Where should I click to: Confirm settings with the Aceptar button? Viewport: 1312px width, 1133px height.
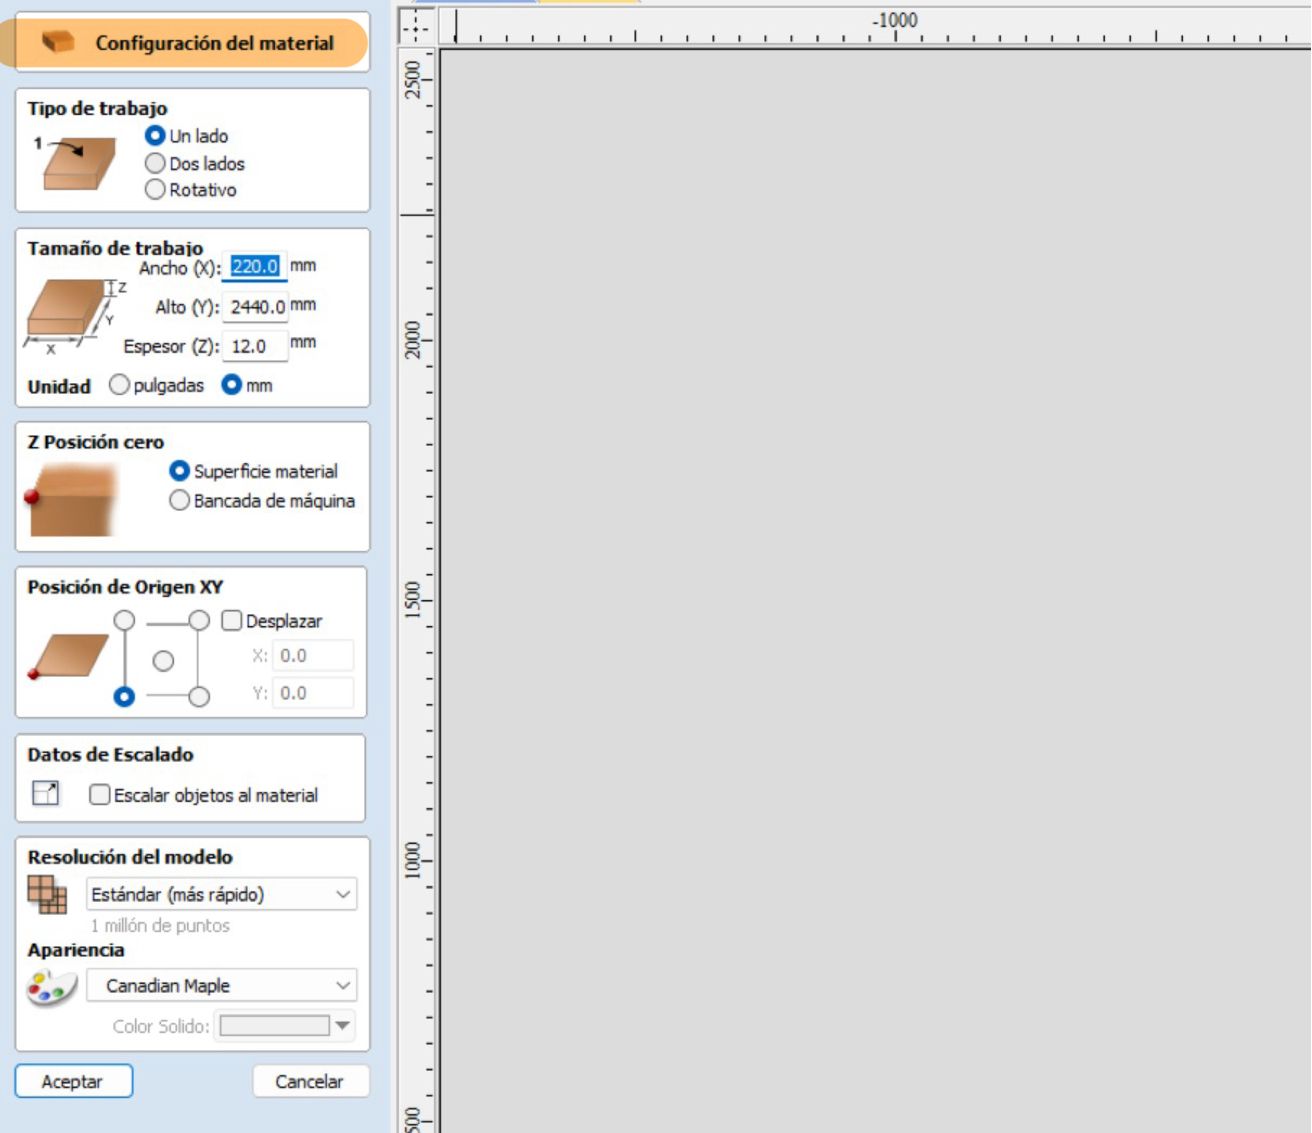coord(74,1081)
